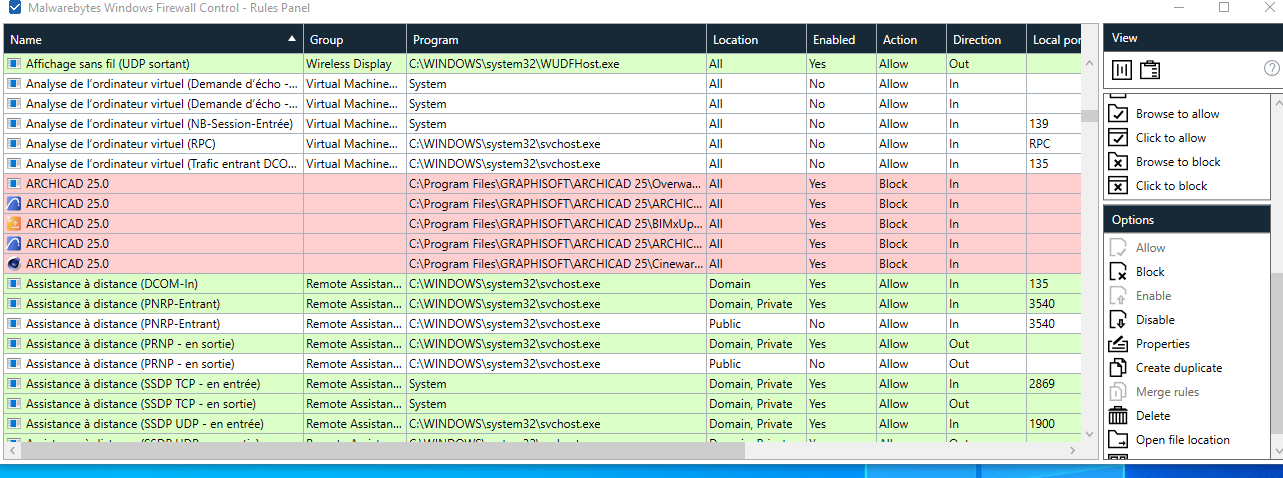Click the View panel header
The height and width of the screenshot is (478, 1283).
click(x=1193, y=38)
